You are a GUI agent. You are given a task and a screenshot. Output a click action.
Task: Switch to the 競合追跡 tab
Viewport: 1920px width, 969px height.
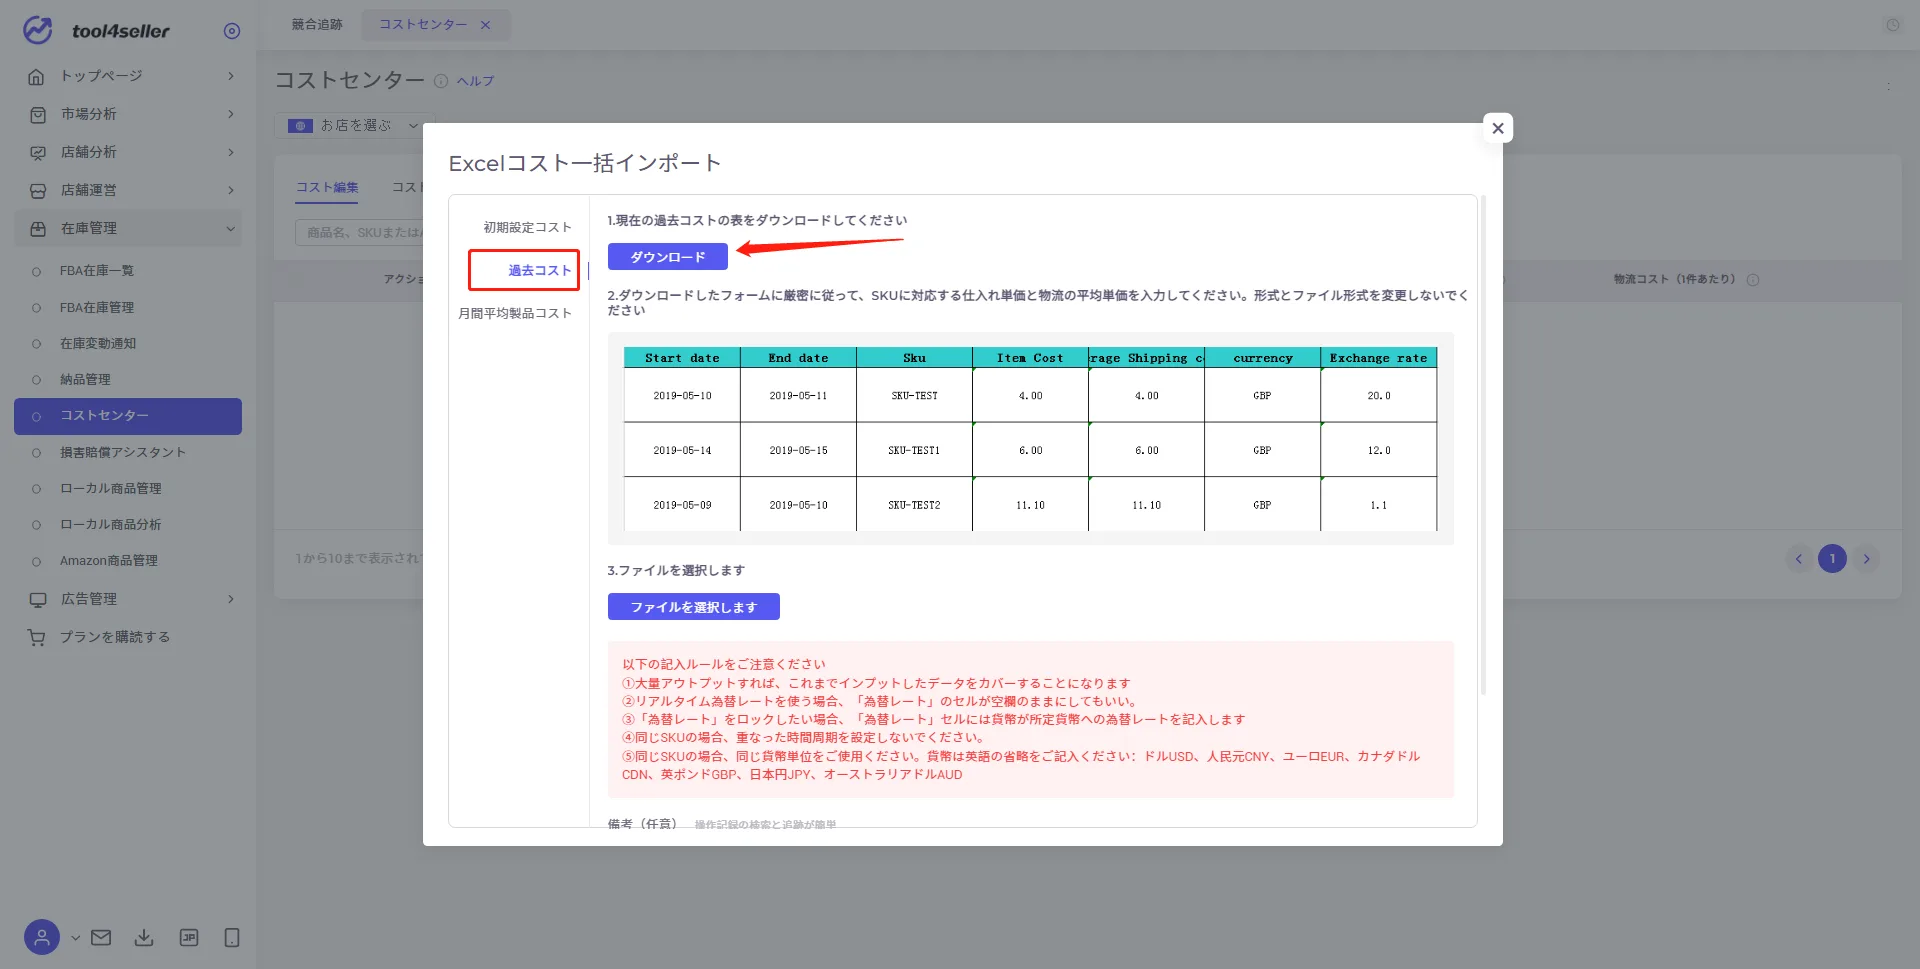click(317, 25)
